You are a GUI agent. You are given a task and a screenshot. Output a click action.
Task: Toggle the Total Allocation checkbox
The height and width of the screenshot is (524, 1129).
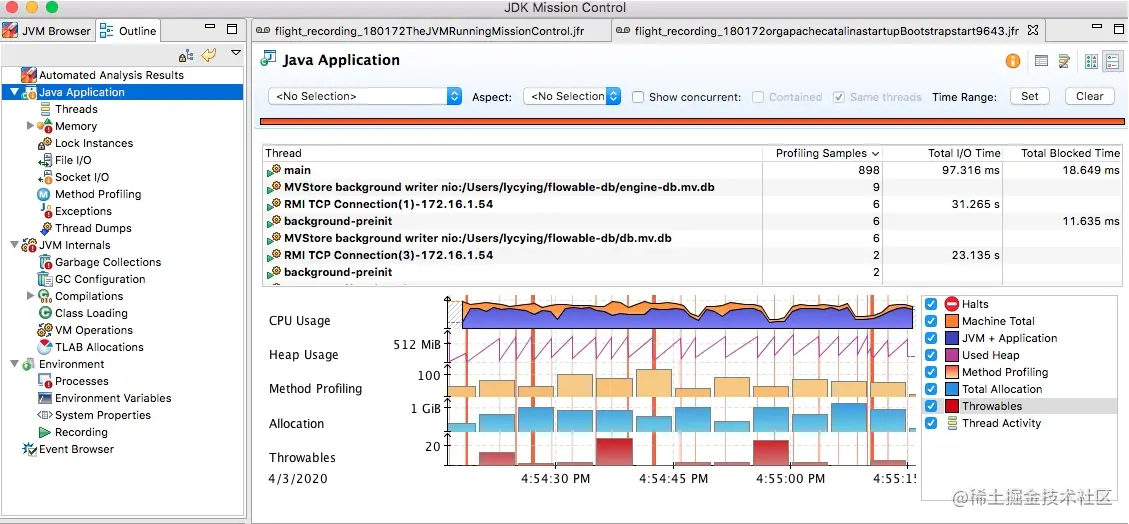click(x=931, y=389)
